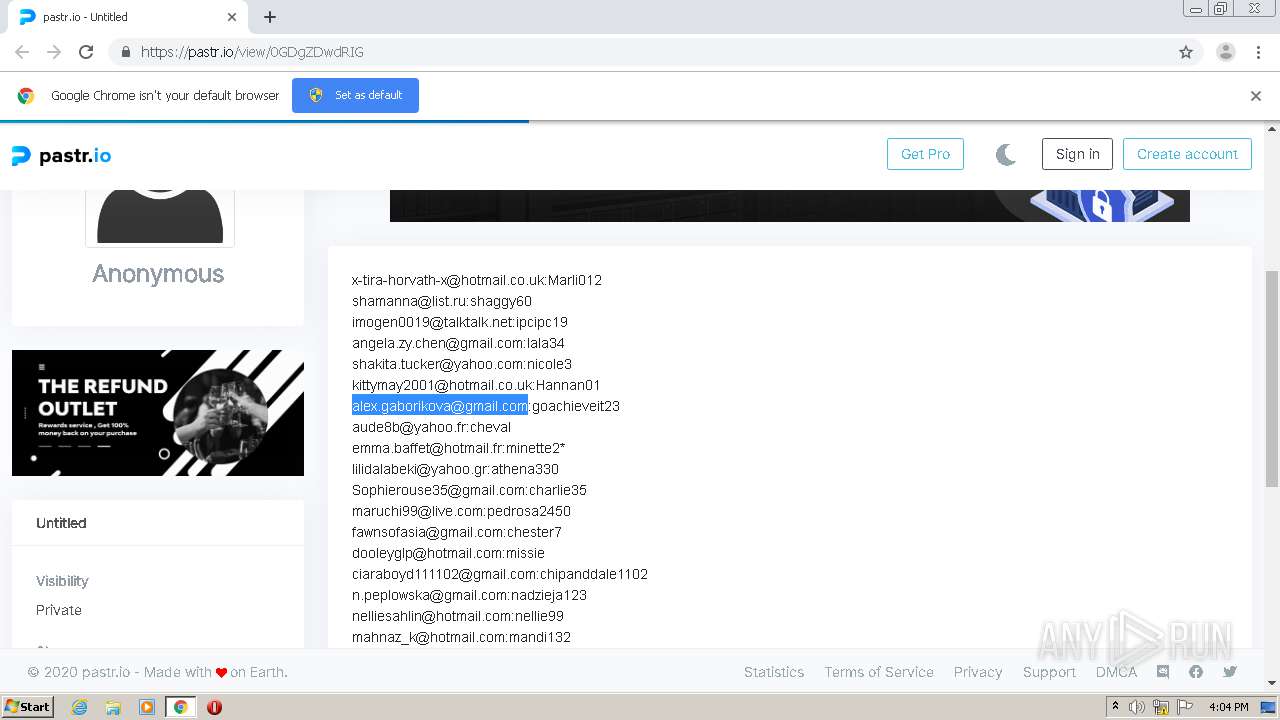
Task: Open Action Center flag icon
Action: (1185, 707)
